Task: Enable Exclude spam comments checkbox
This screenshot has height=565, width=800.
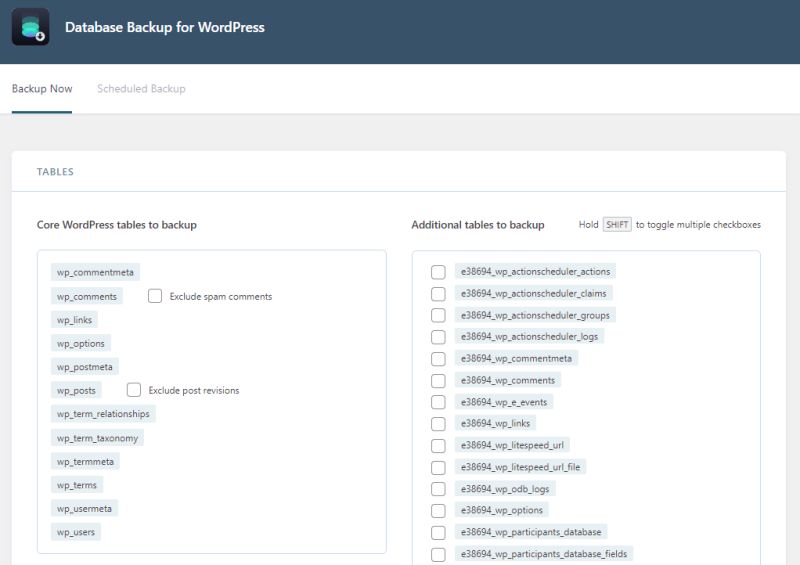Action: pos(155,296)
